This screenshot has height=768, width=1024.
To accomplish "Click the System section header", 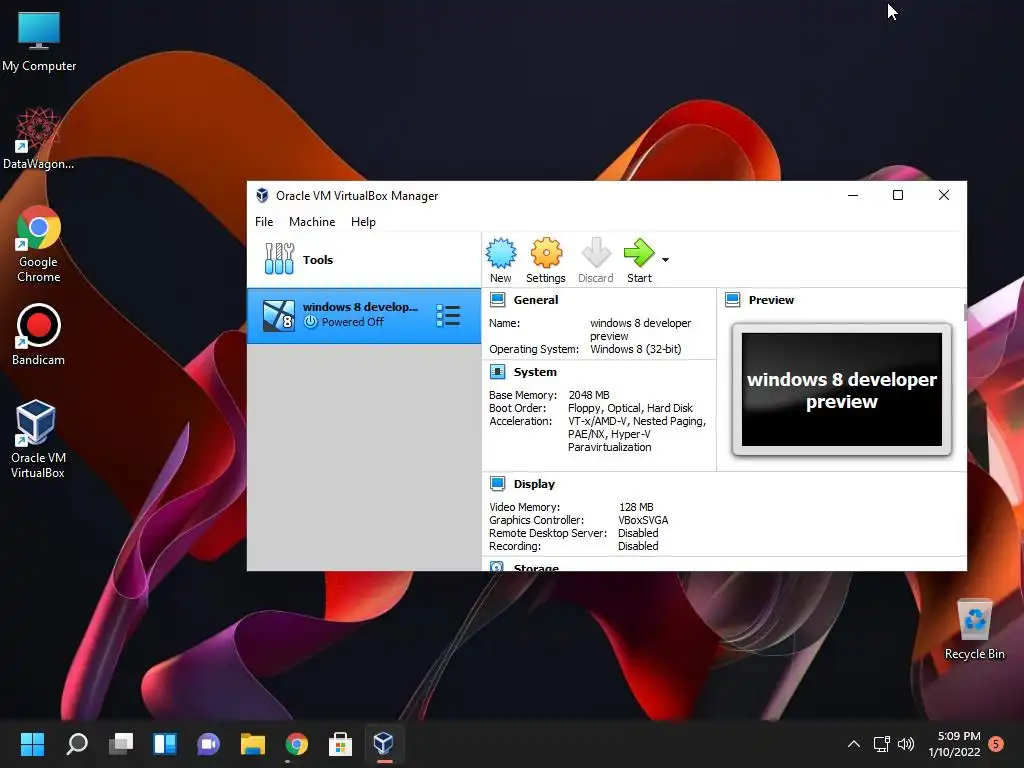I will click(535, 372).
